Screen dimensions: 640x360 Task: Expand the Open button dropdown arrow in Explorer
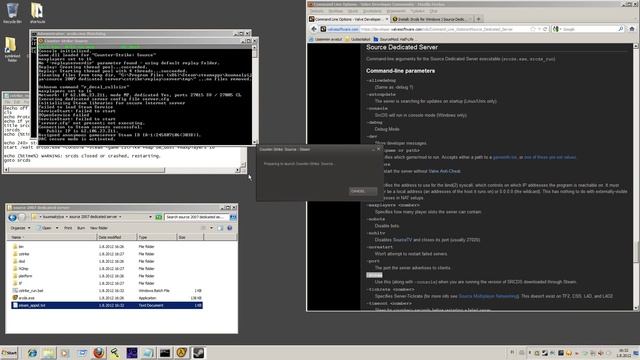click(57, 228)
